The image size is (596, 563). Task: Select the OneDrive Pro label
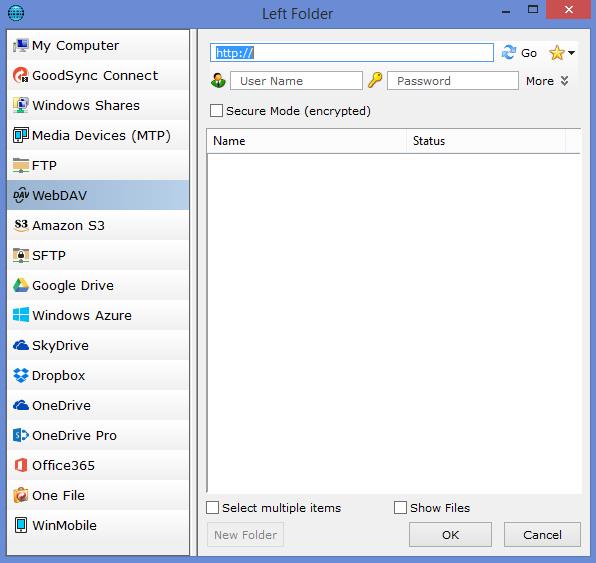74,436
